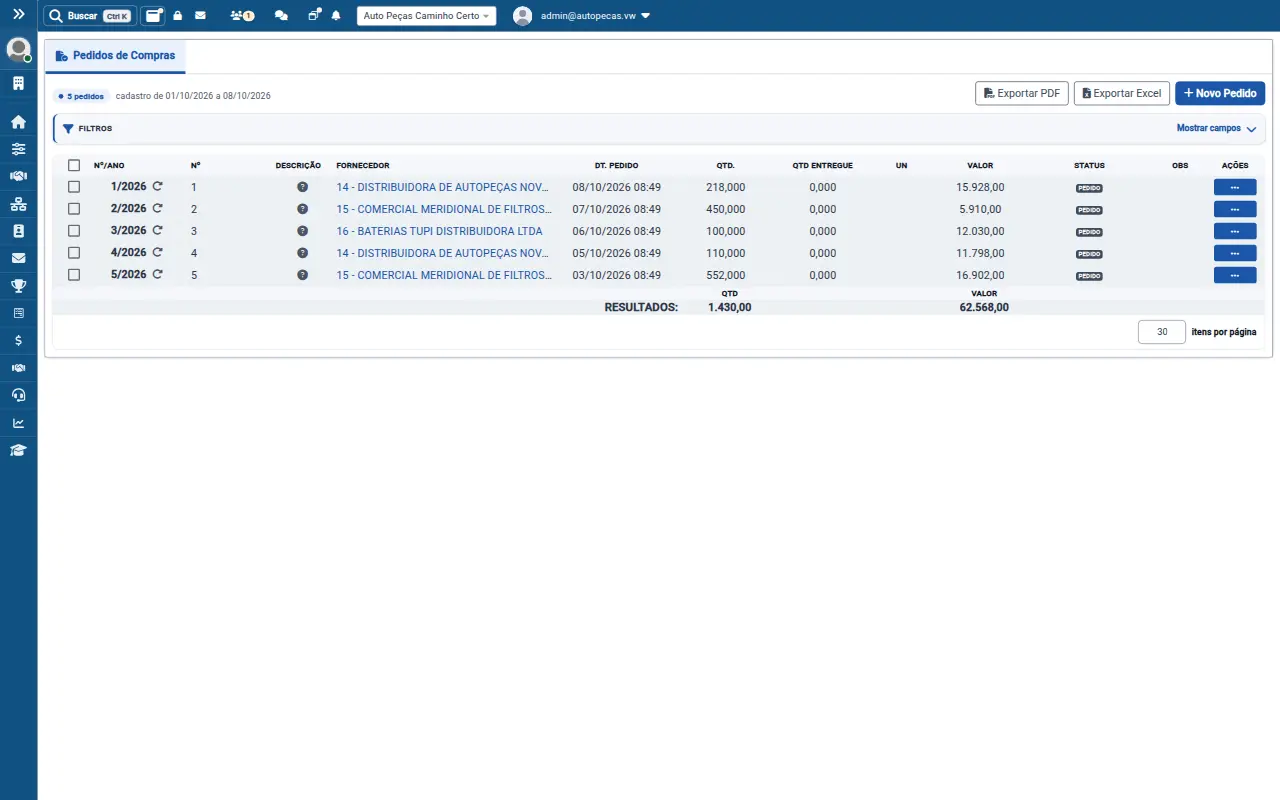The height and width of the screenshot is (800, 1280).
Task: Open actions menu for order 1/2026
Action: pyautogui.click(x=1235, y=187)
